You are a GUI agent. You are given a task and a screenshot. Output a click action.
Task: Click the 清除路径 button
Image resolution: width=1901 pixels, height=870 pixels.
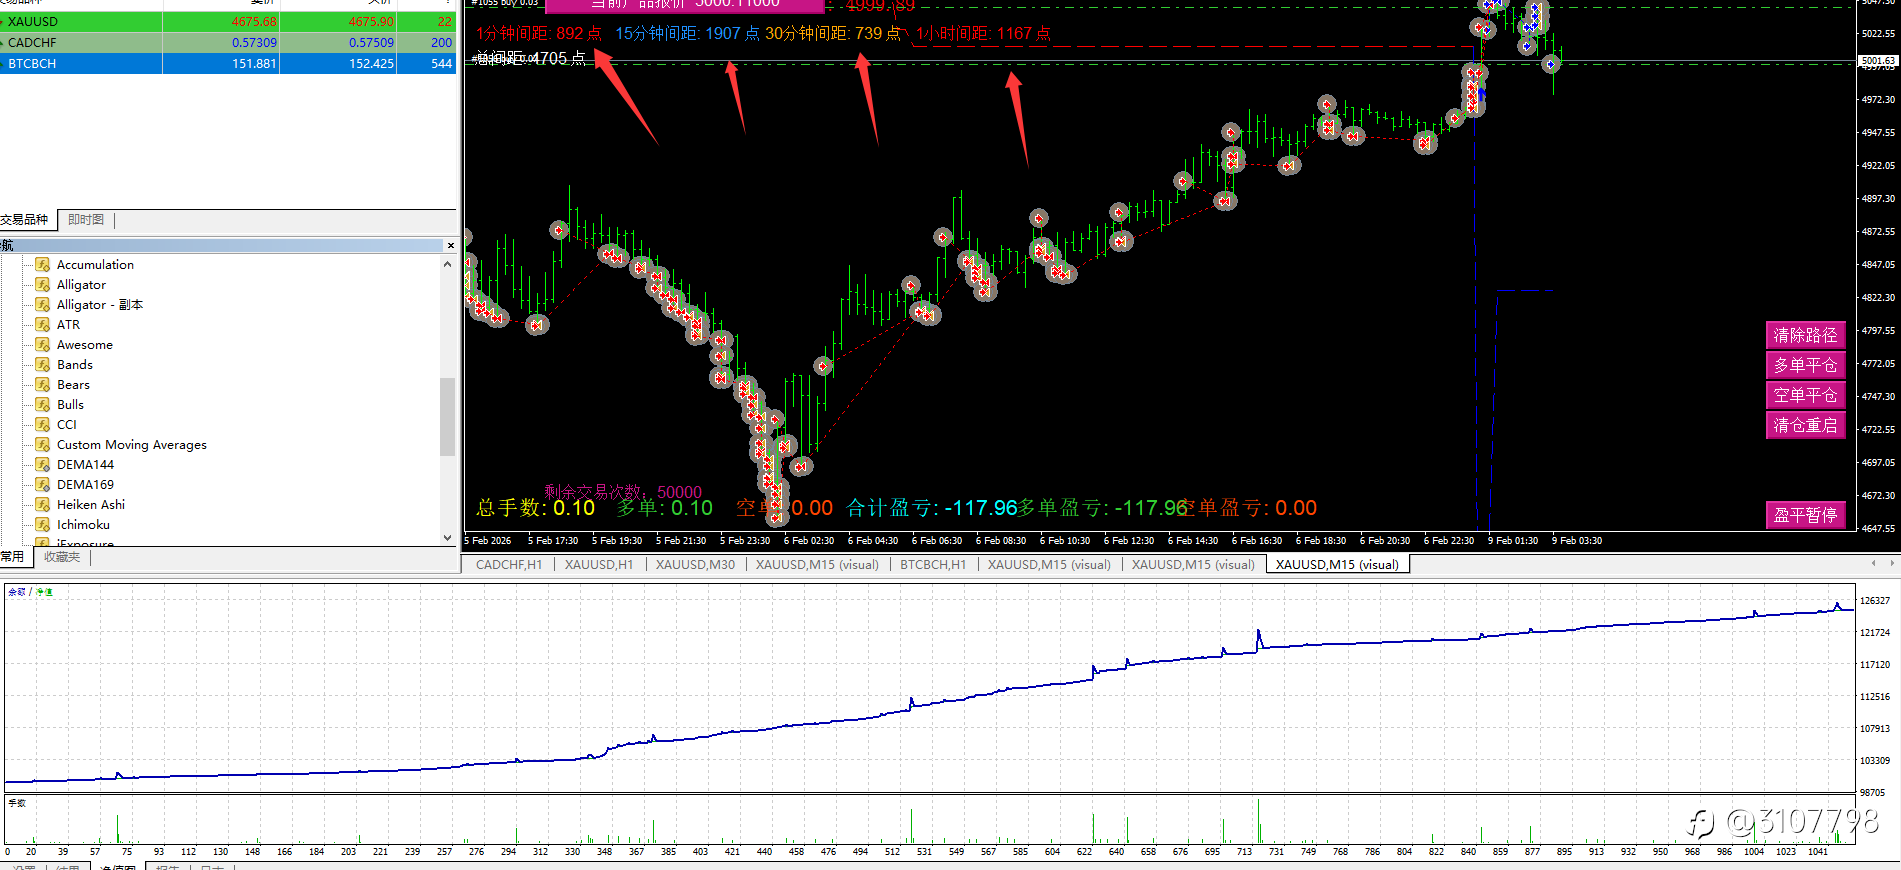coord(1805,335)
